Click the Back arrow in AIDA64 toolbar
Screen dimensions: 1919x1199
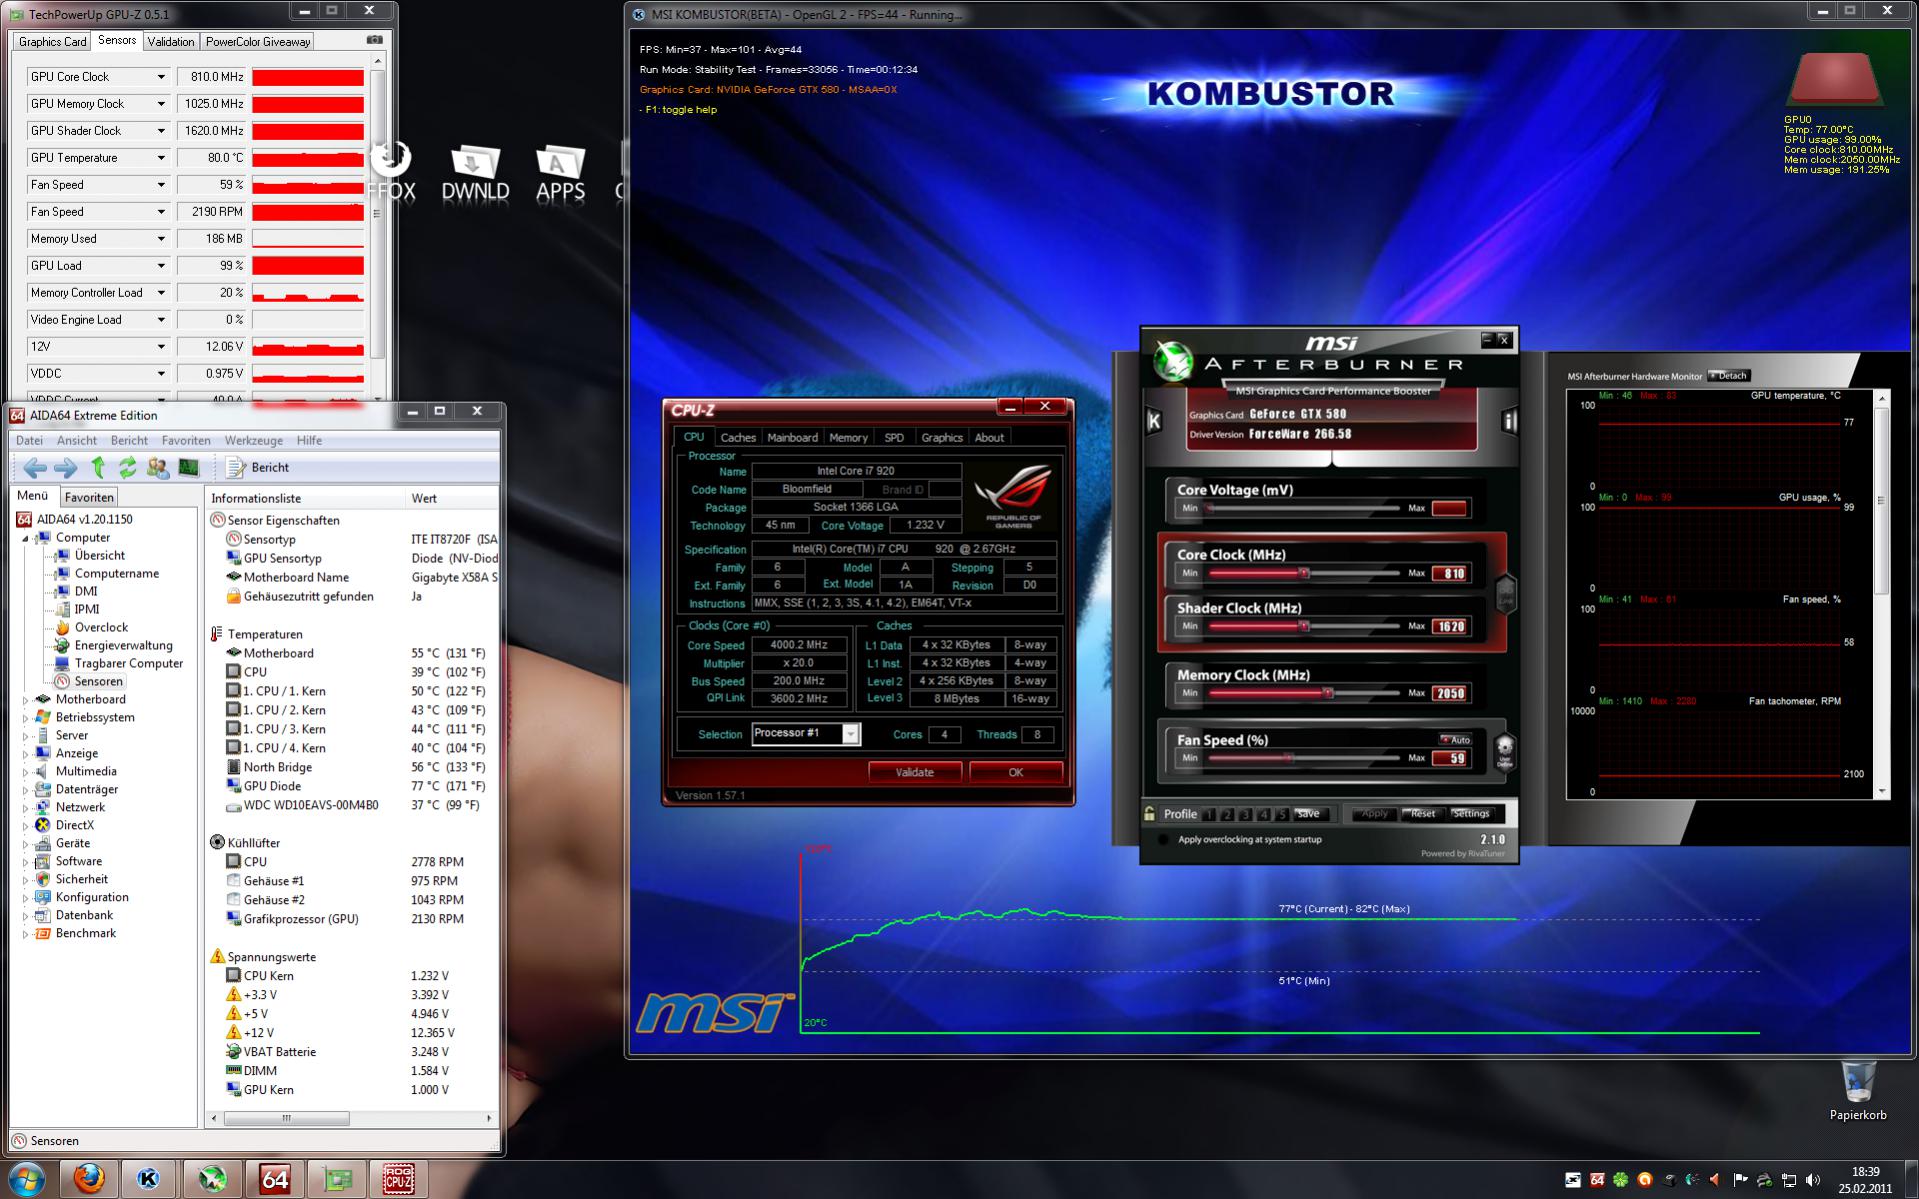tap(35, 467)
